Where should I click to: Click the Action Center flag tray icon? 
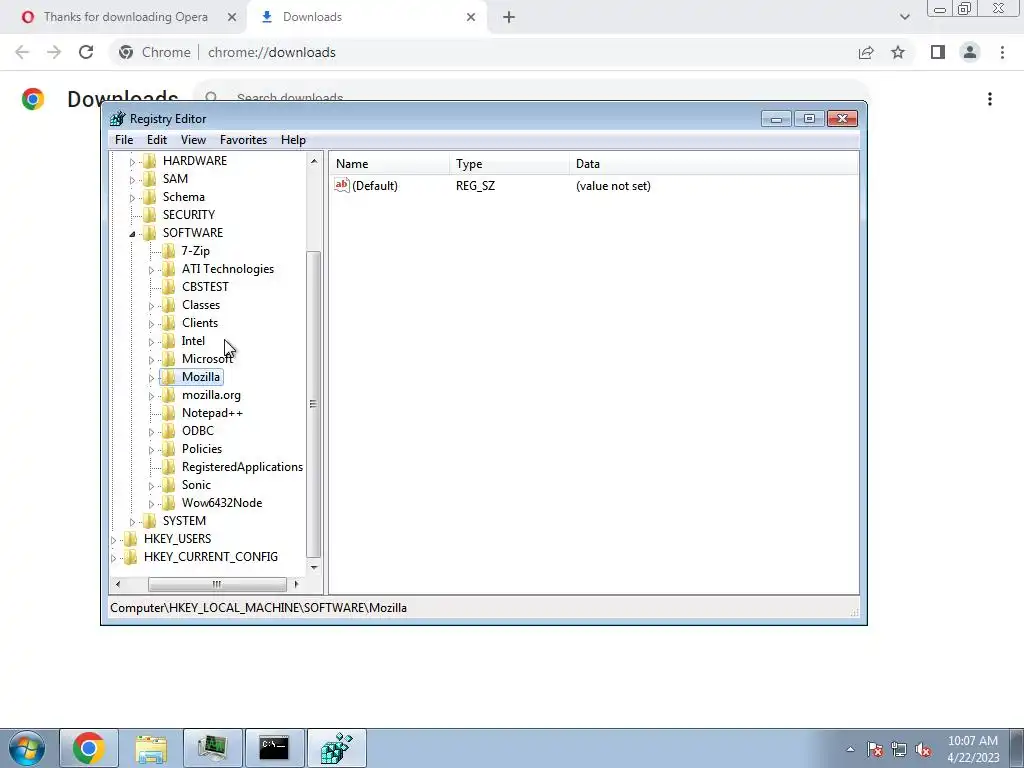click(x=875, y=750)
